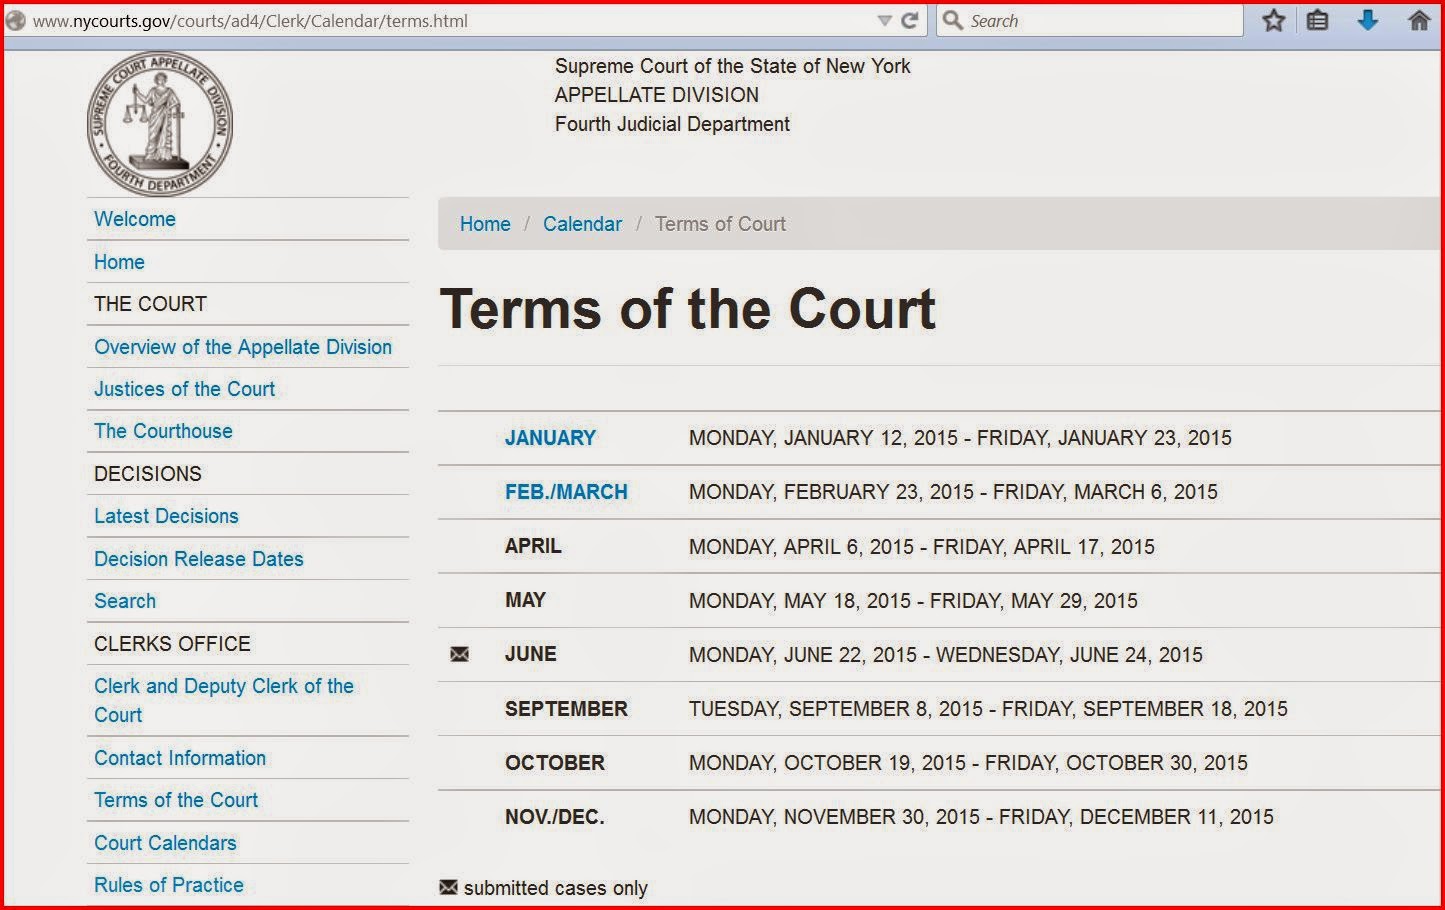The image size is (1445, 910).
Task: Open URL history dropdown arrow
Action: click(884, 21)
